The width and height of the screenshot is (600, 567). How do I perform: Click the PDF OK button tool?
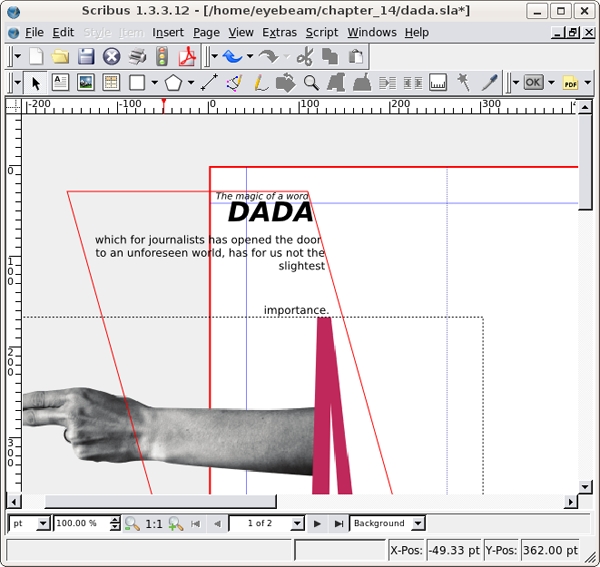pos(533,83)
